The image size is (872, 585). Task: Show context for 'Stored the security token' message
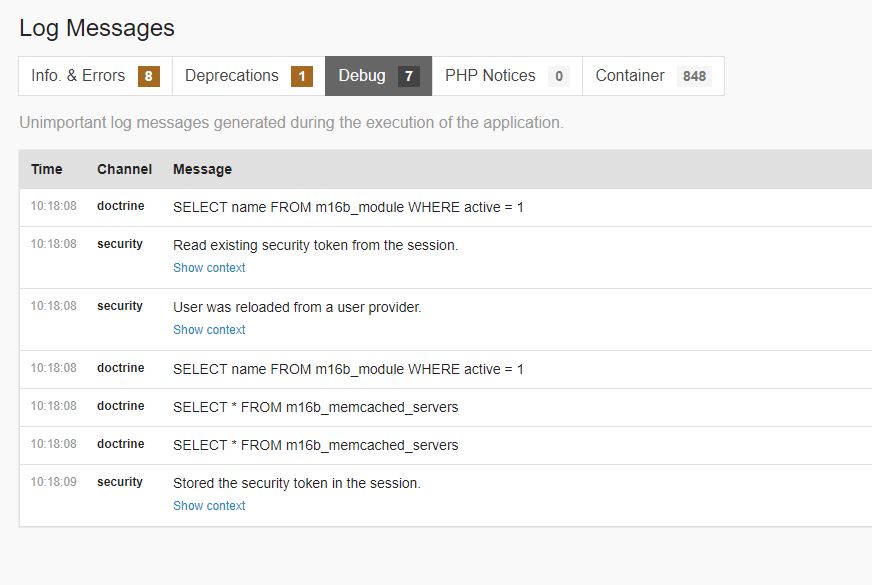click(x=209, y=506)
